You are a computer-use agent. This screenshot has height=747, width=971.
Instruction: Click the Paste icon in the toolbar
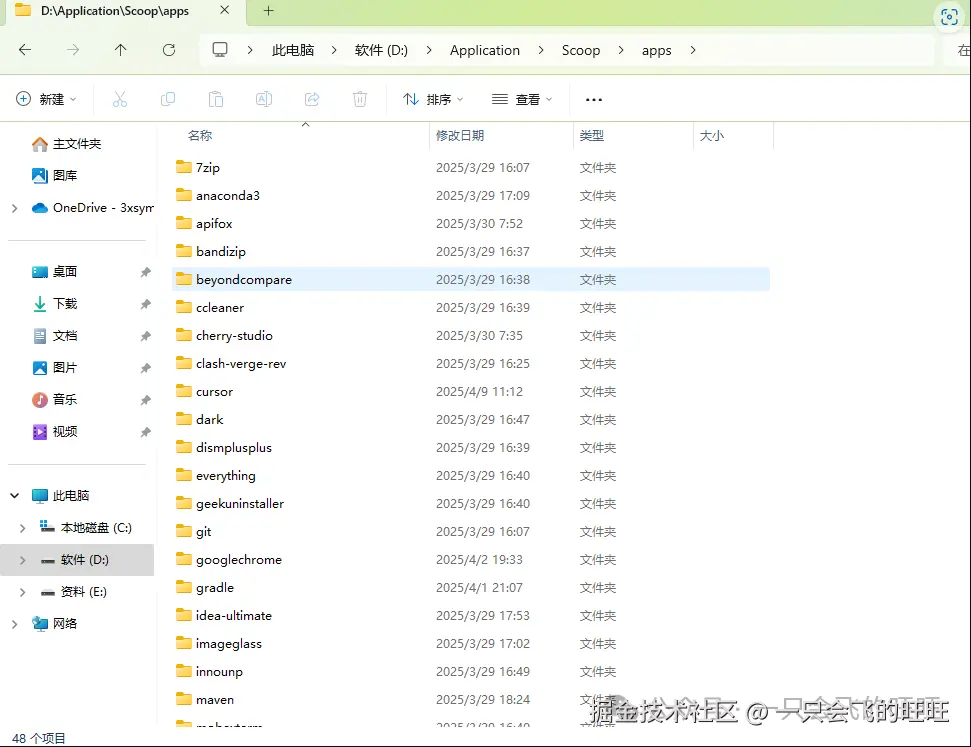(x=216, y=99)
